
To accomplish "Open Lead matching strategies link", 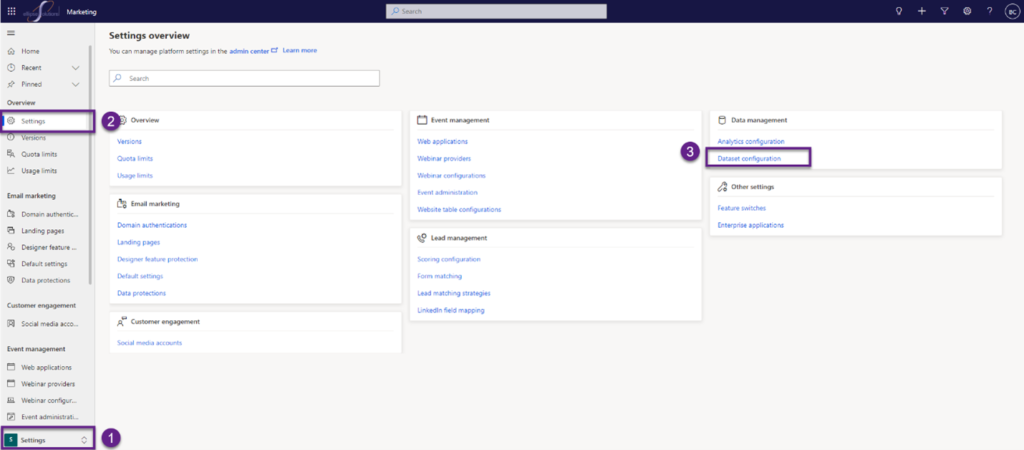I will (454, 293).
